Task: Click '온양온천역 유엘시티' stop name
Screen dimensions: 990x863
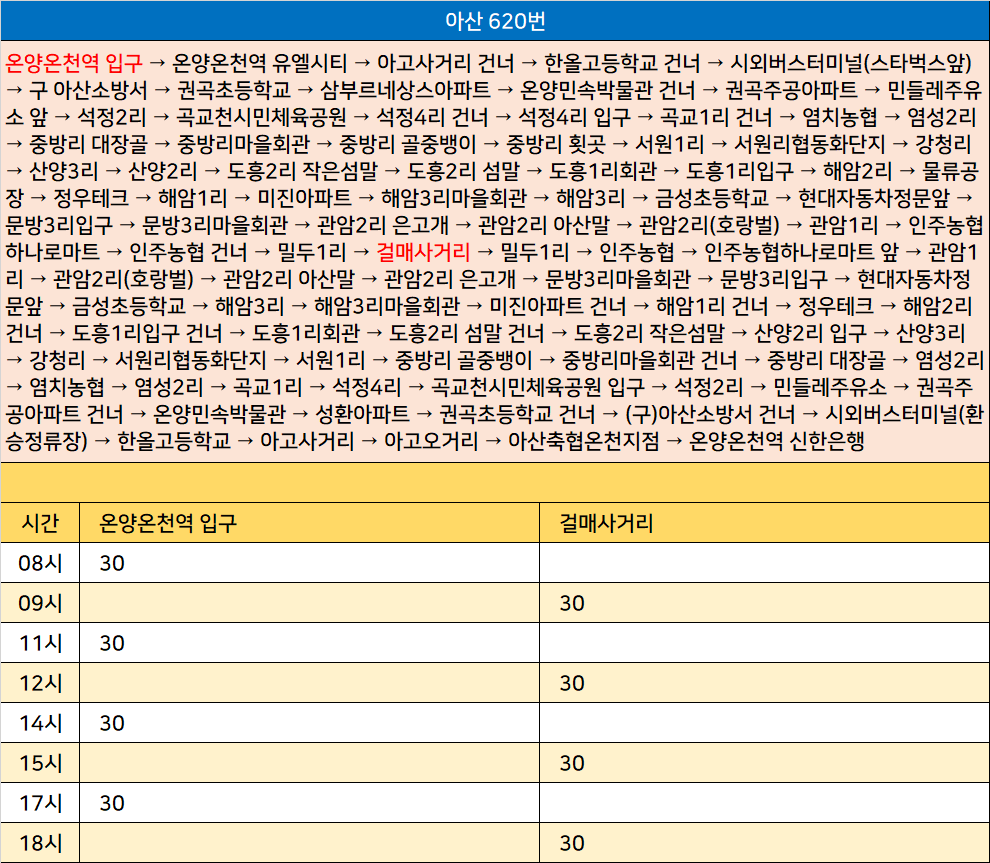Action: (x=259, y=62)
